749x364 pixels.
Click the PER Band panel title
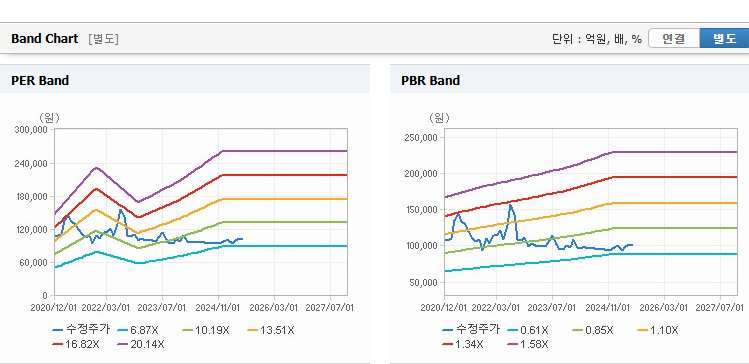pyautogui.click(x=40, y=81)
